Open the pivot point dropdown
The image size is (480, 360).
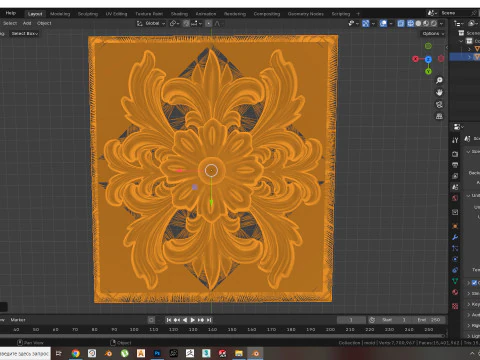pos(174,23)
